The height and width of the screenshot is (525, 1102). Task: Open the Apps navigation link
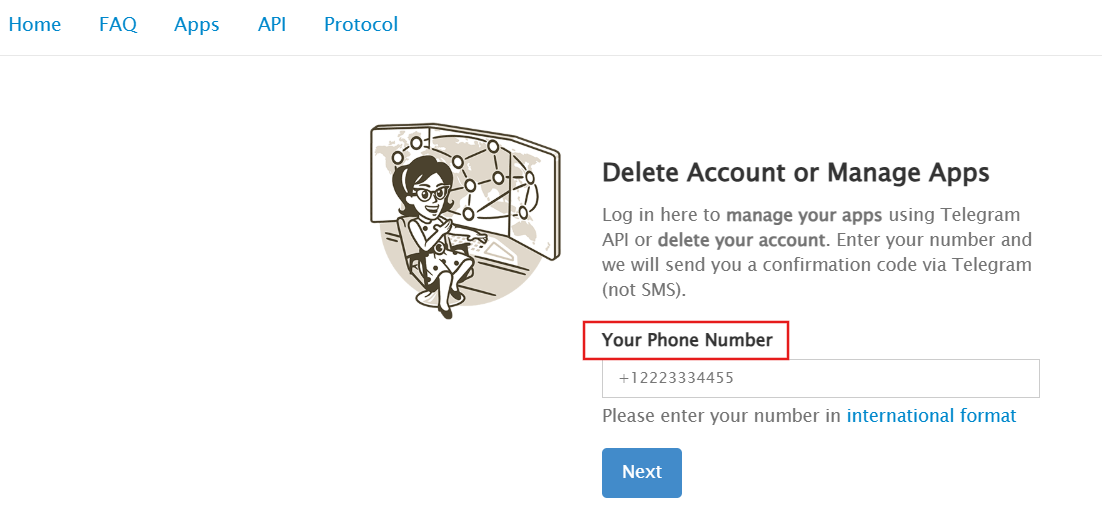pos(196,25)
